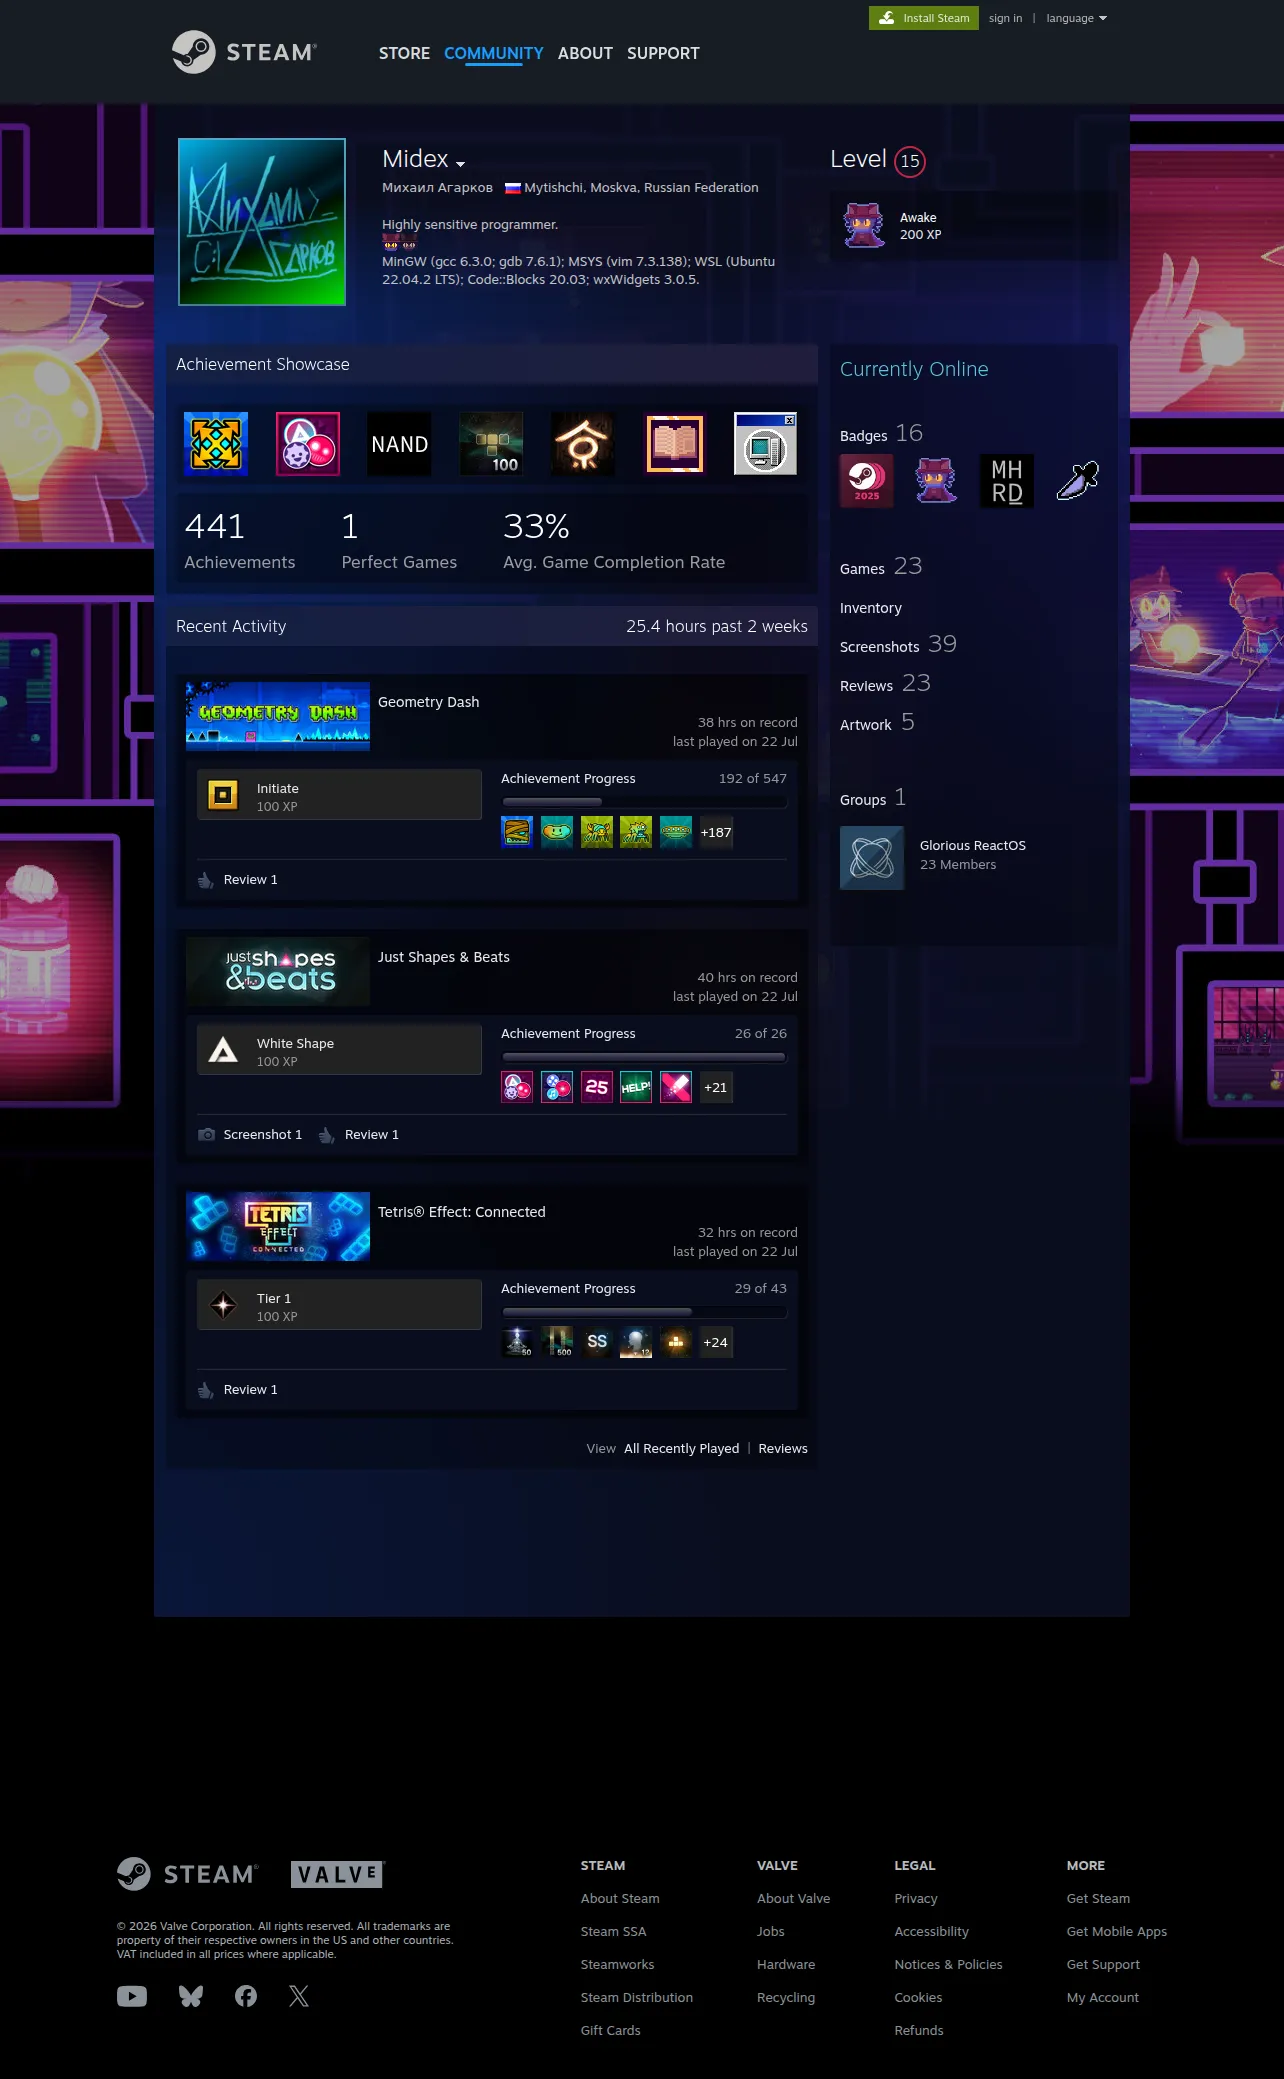
Task: Open Get Mobile Apps in the footer
Action: 1117,1932
